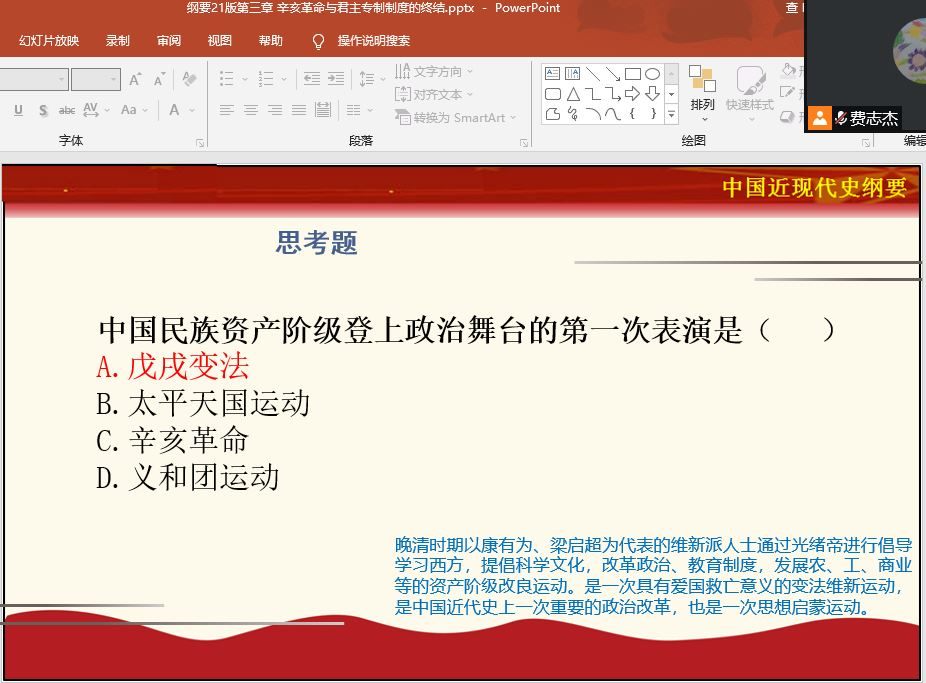Toggle underline formatting

pyautogui.click(x=18, y=110)
